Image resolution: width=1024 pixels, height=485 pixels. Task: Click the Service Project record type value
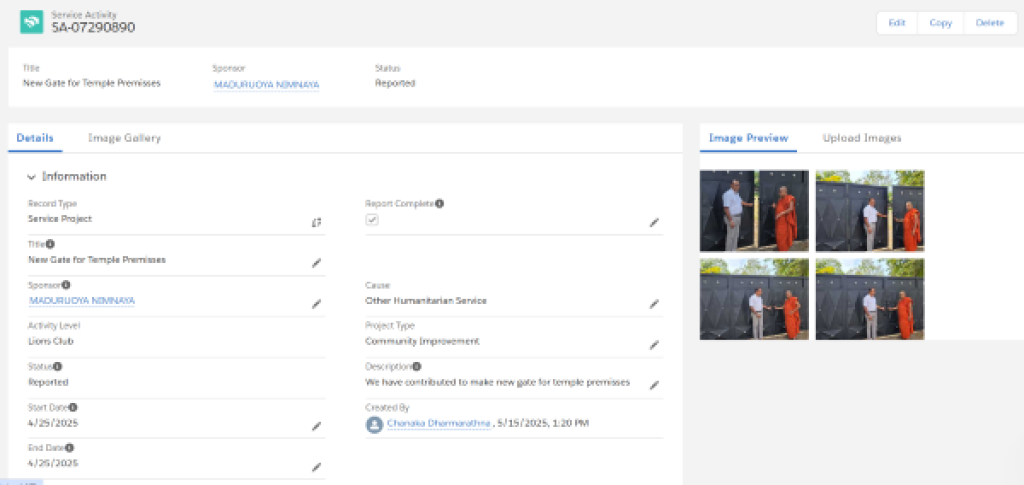point(60,219)
